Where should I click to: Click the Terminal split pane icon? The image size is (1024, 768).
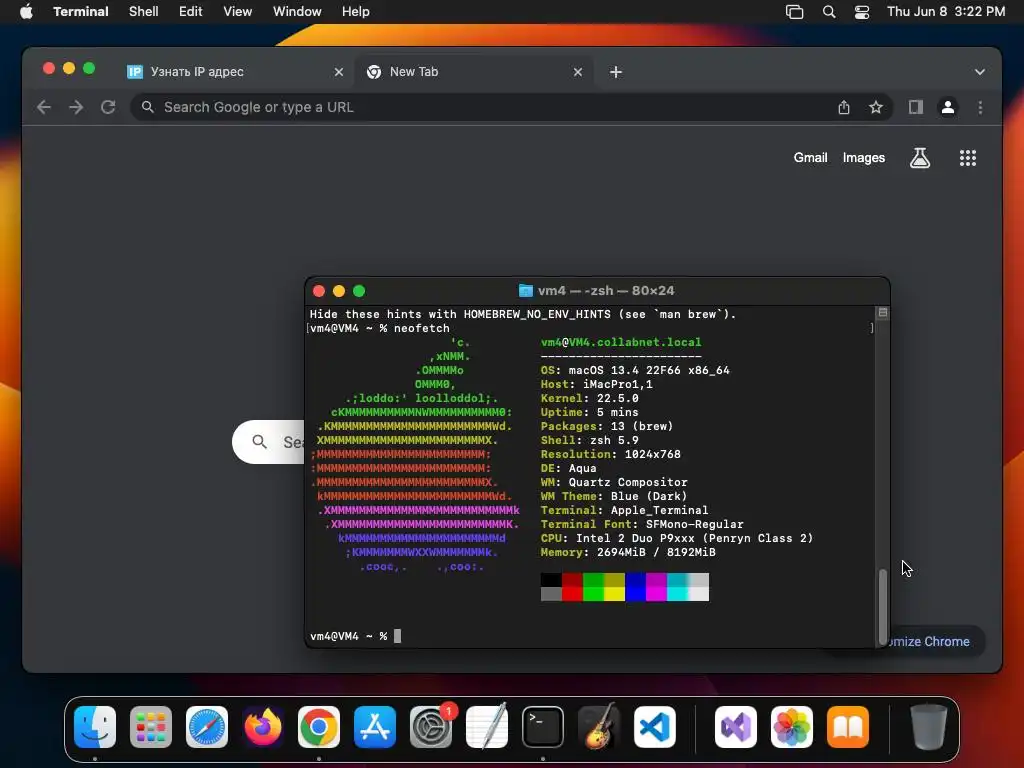882,313
